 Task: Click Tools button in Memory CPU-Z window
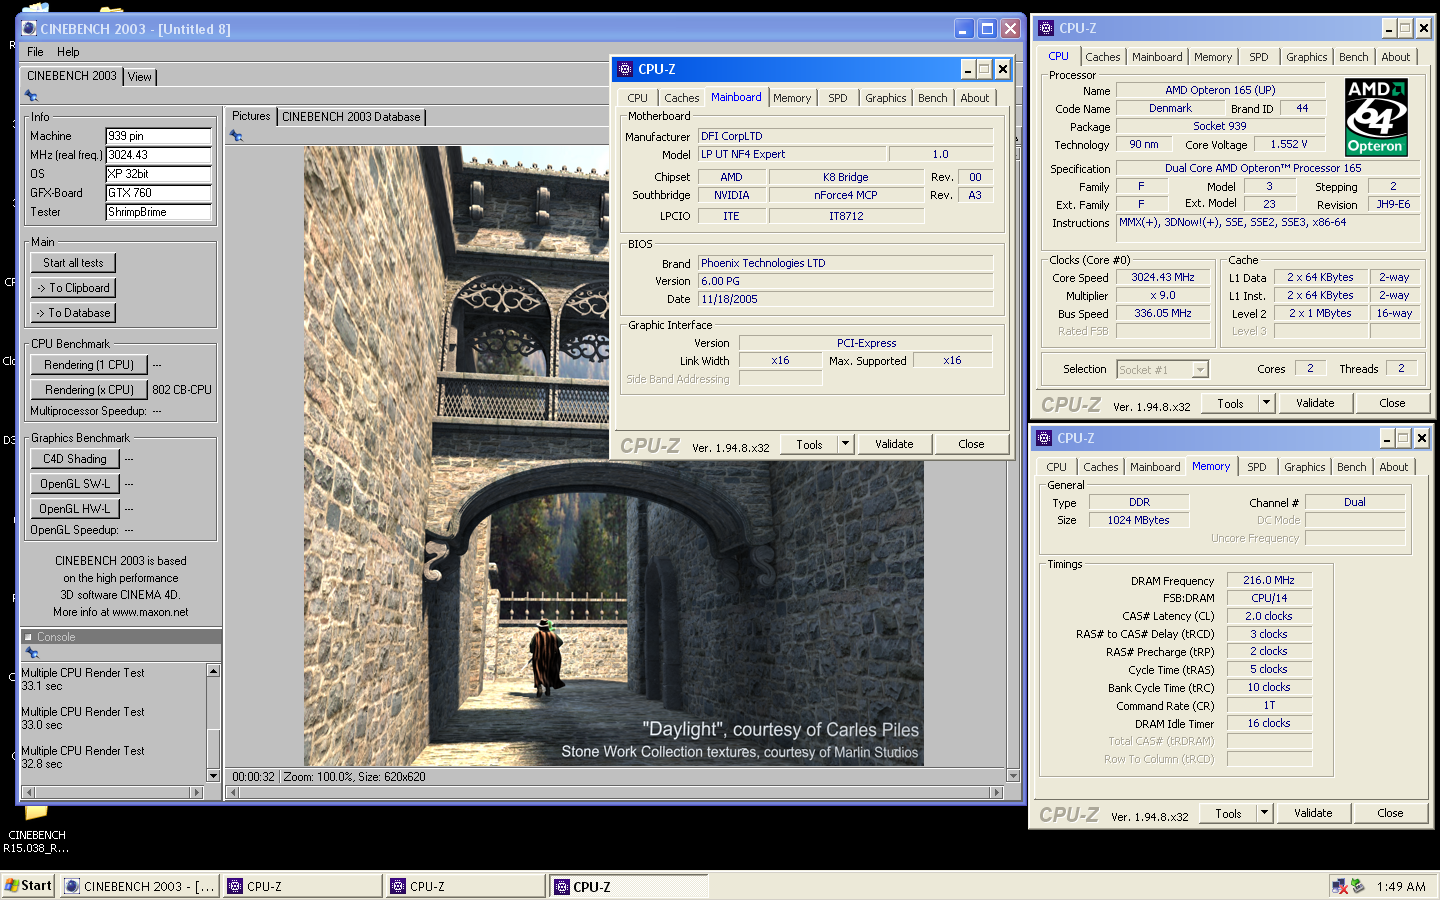(1228, 813)
